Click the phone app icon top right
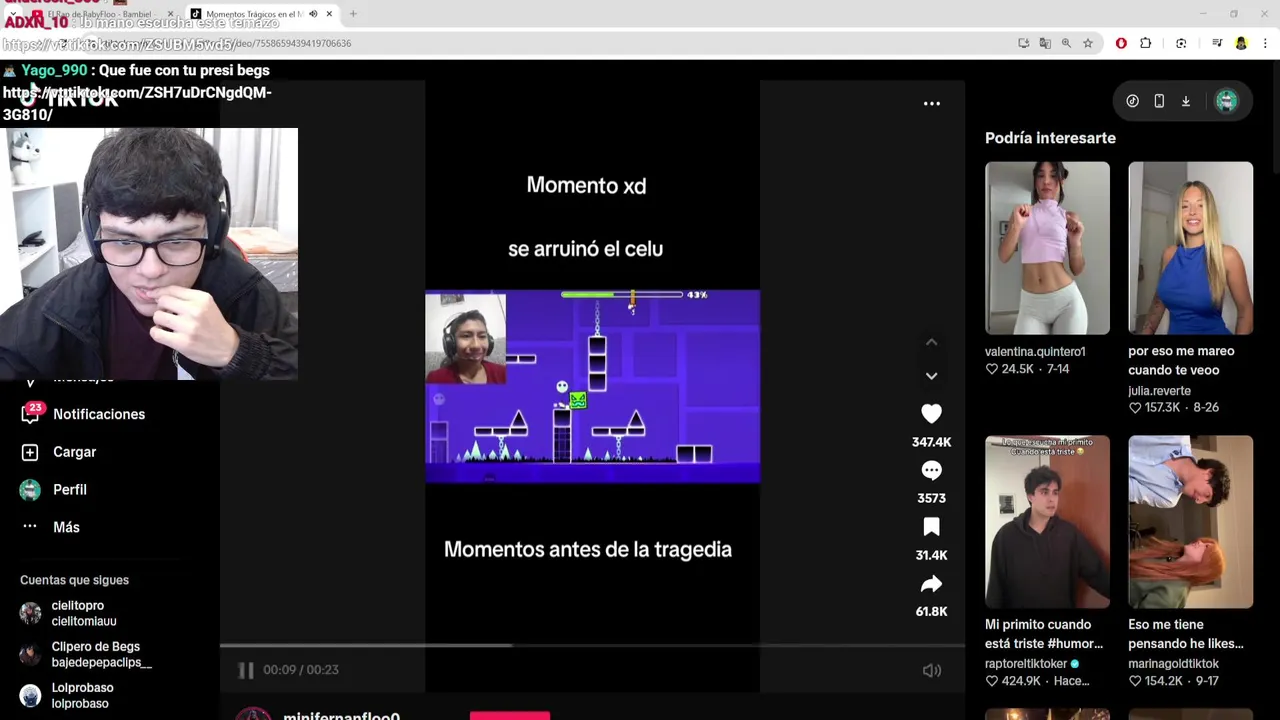The height and width of the screenshot is (720, 1280). 1159,101
